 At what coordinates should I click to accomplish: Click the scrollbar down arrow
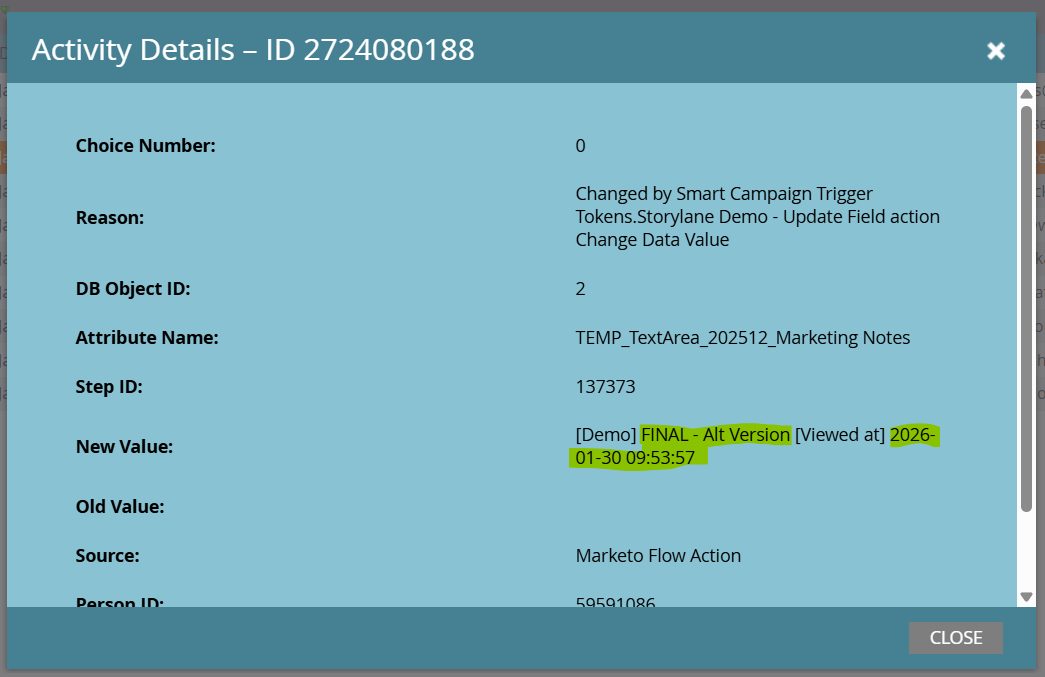pyautogui.click(x=1026, y=596)
